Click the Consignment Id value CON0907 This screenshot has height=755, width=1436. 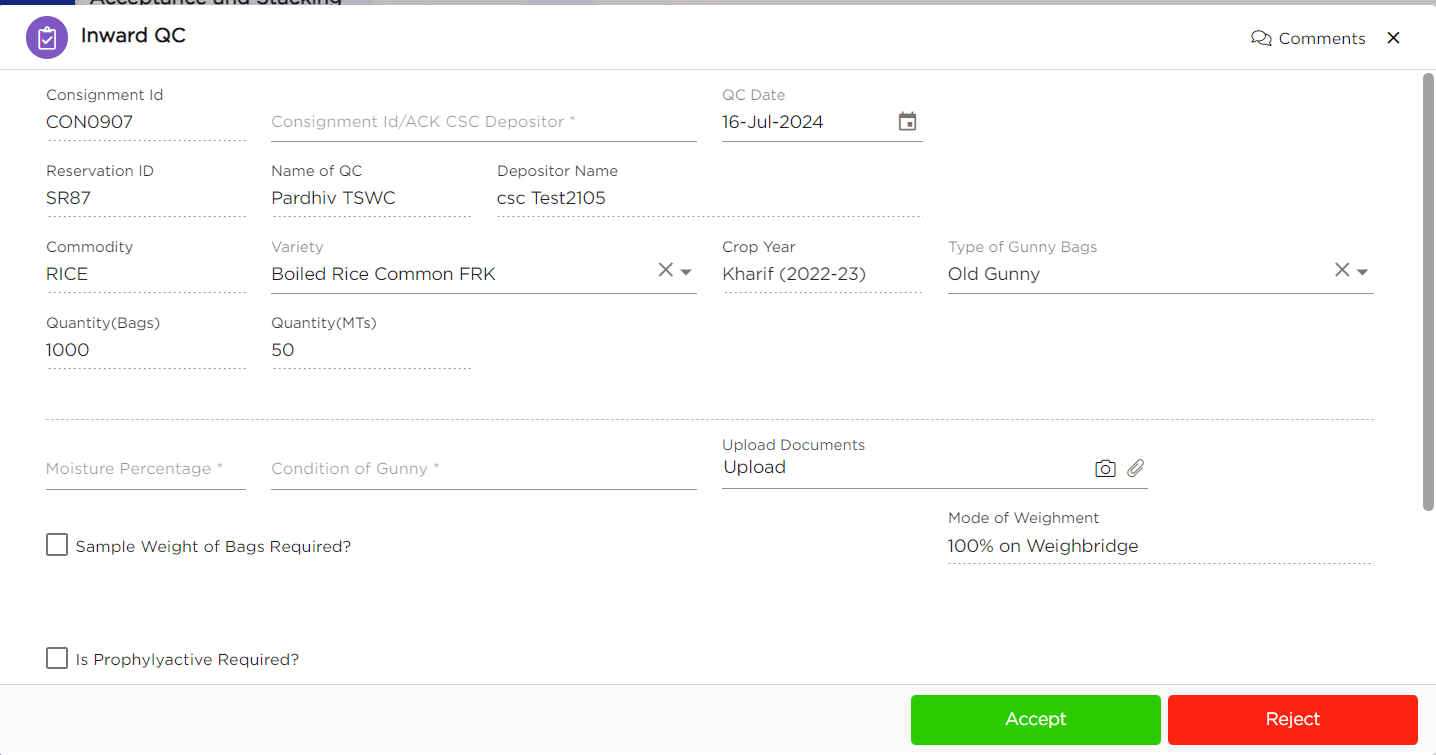pyautogui.click(x=90, y=122)
